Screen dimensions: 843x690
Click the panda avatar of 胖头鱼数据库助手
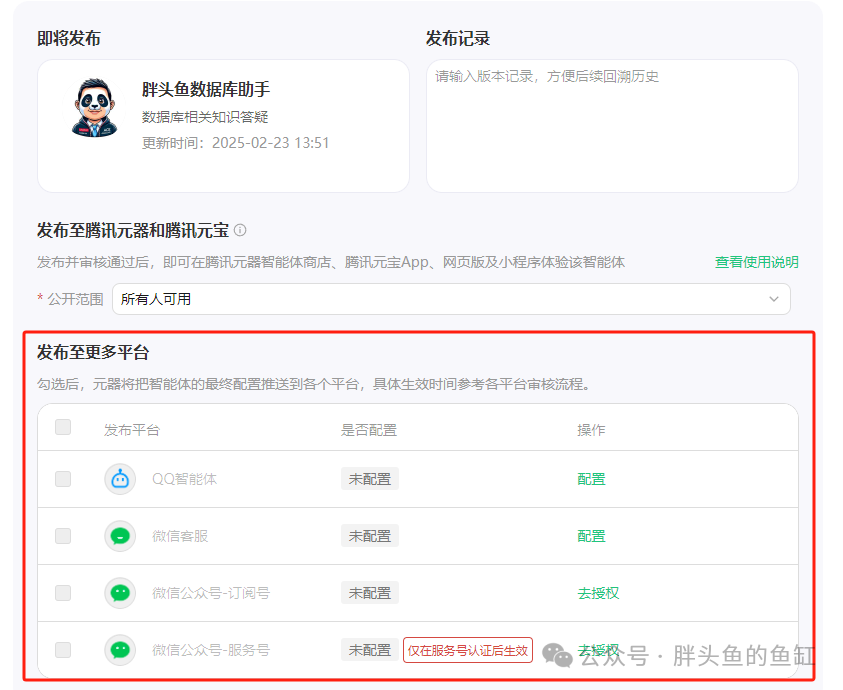[95, 108]
